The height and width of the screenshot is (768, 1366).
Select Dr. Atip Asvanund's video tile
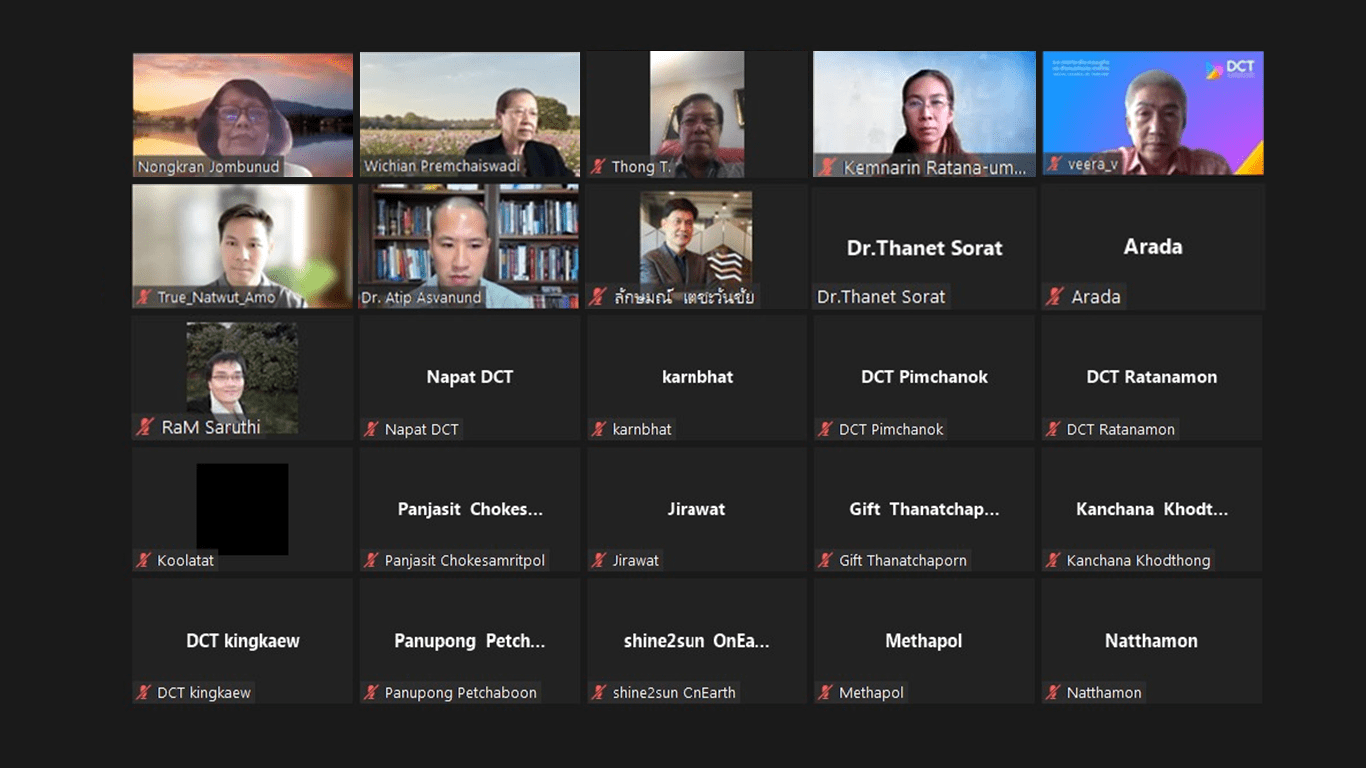click(470, 246)
